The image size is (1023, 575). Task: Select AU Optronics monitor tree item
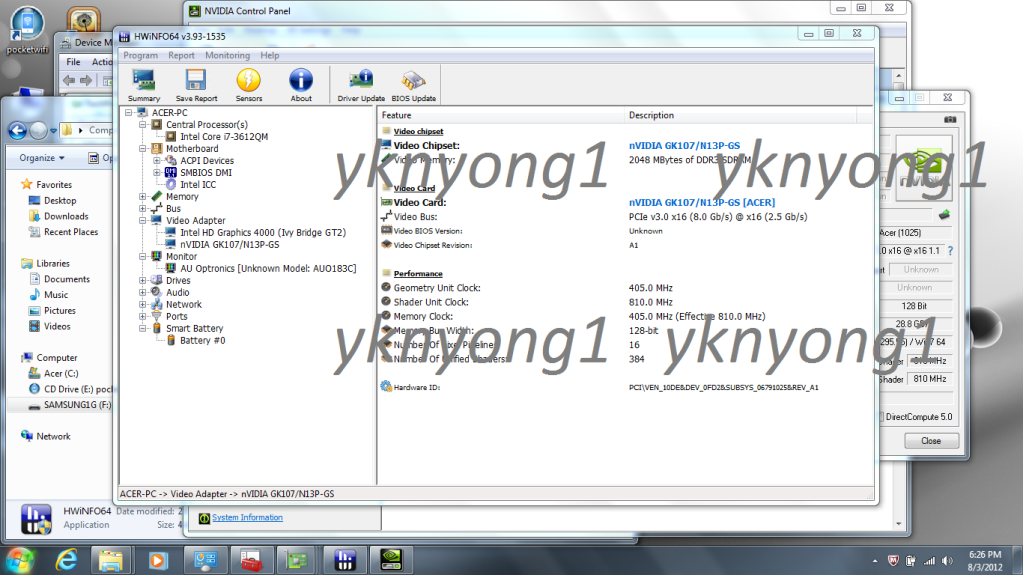pos(268,268)
